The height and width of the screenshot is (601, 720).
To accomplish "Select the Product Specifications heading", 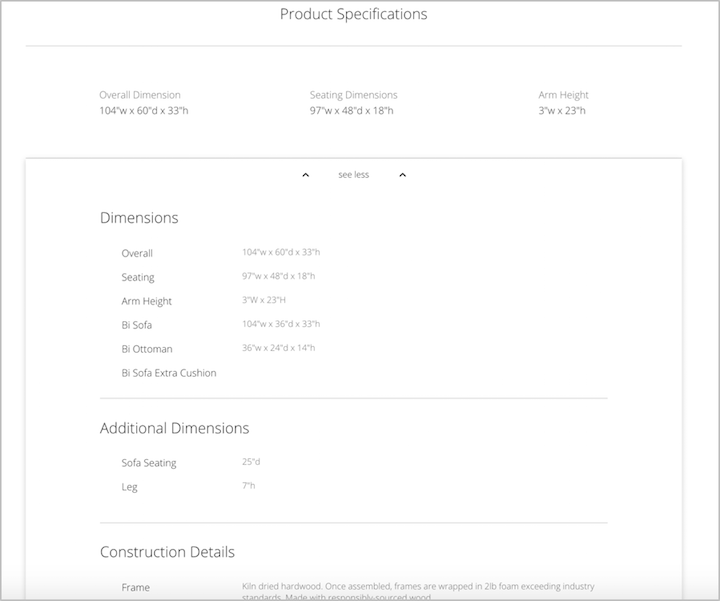I will pos(354,14).
